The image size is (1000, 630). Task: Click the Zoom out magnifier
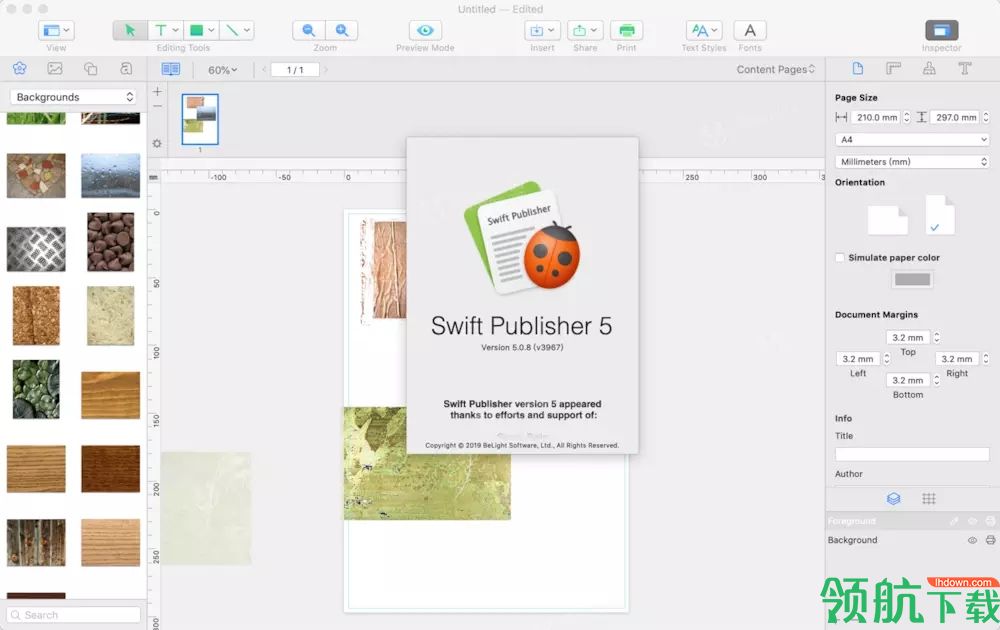[x=309, y=30]
